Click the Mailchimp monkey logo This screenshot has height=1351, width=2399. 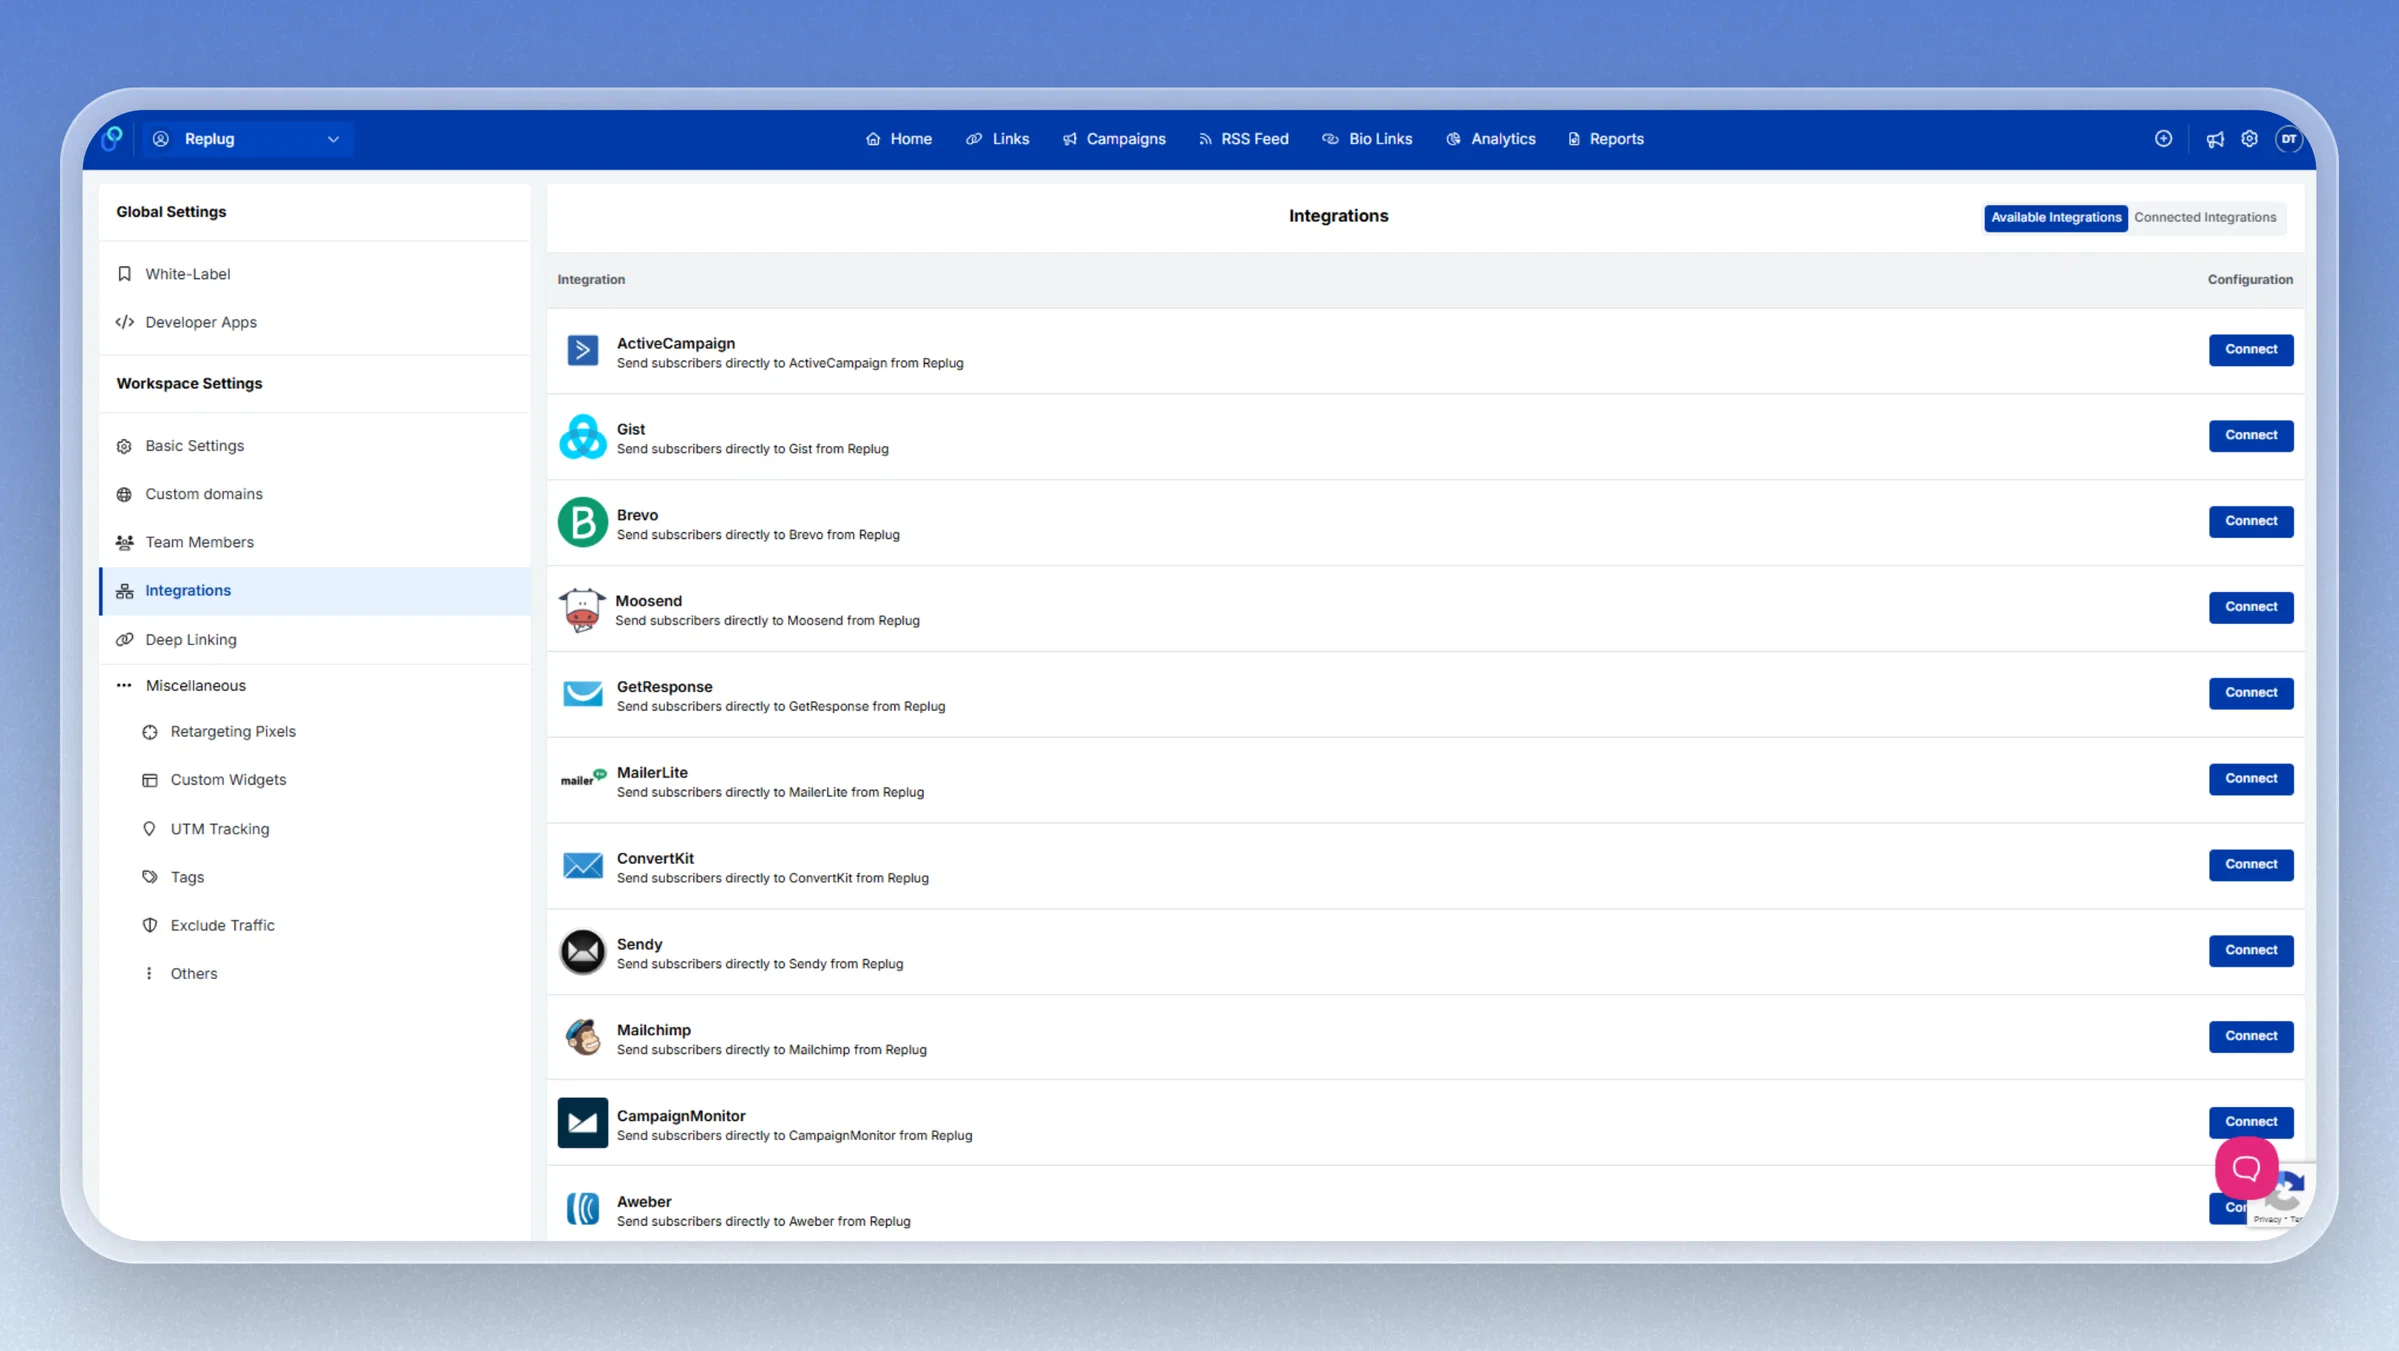(582, 1037)
